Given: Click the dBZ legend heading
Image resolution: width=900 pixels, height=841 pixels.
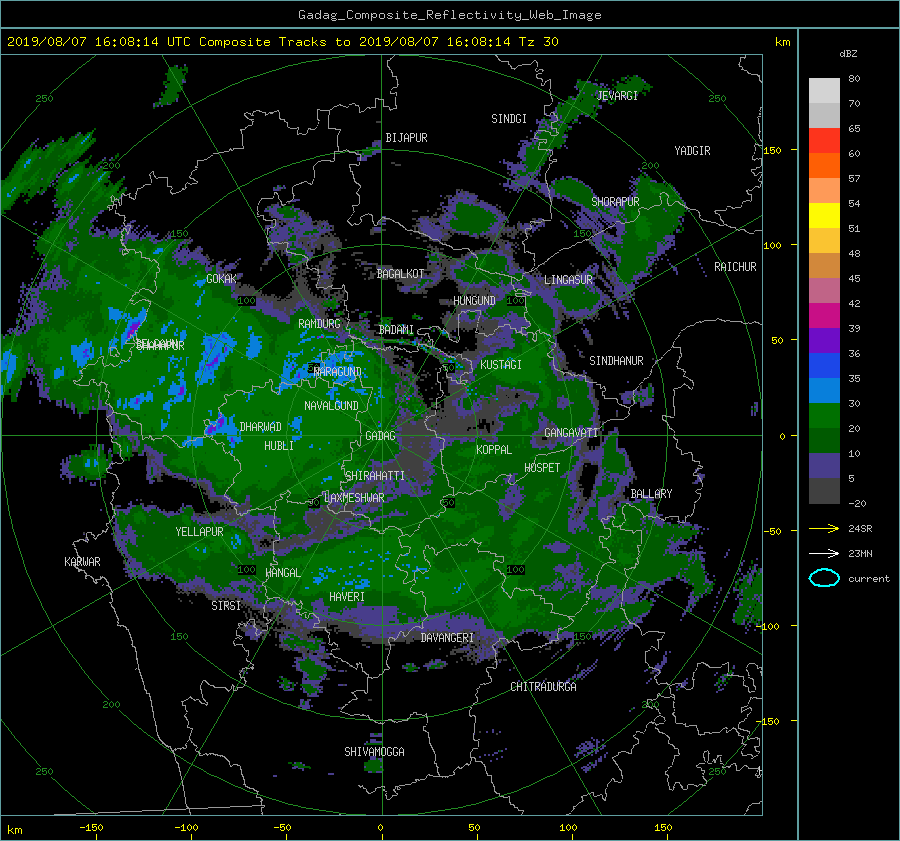Looking at the screenshot, I should (848, 54).
